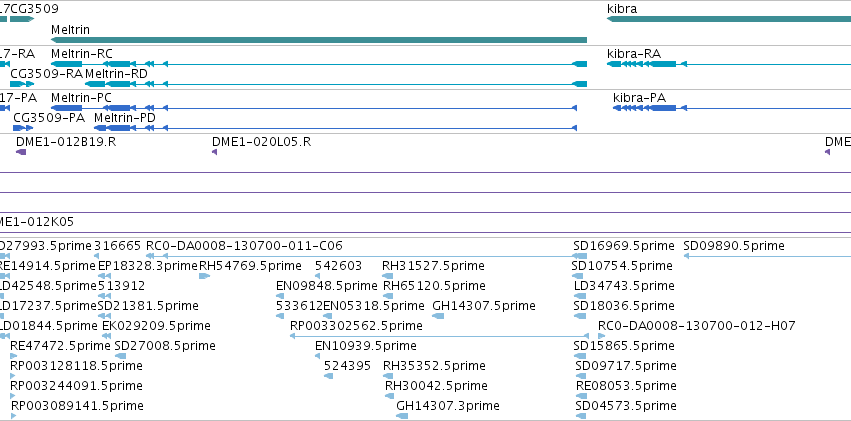Select the SD27008.5prime EST glyph
This screenshot has width=851, height=421.
(120, 356)
